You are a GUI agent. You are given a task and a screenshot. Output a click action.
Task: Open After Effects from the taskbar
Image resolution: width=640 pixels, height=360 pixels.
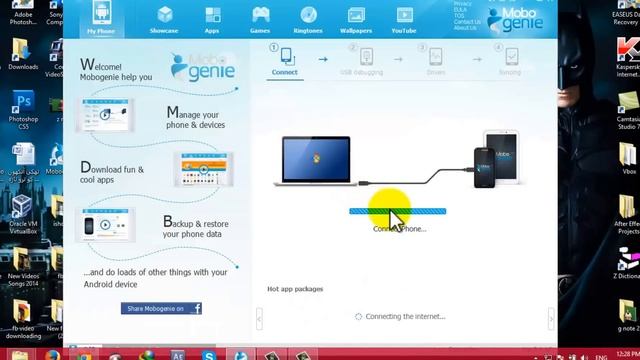[178, 355]
